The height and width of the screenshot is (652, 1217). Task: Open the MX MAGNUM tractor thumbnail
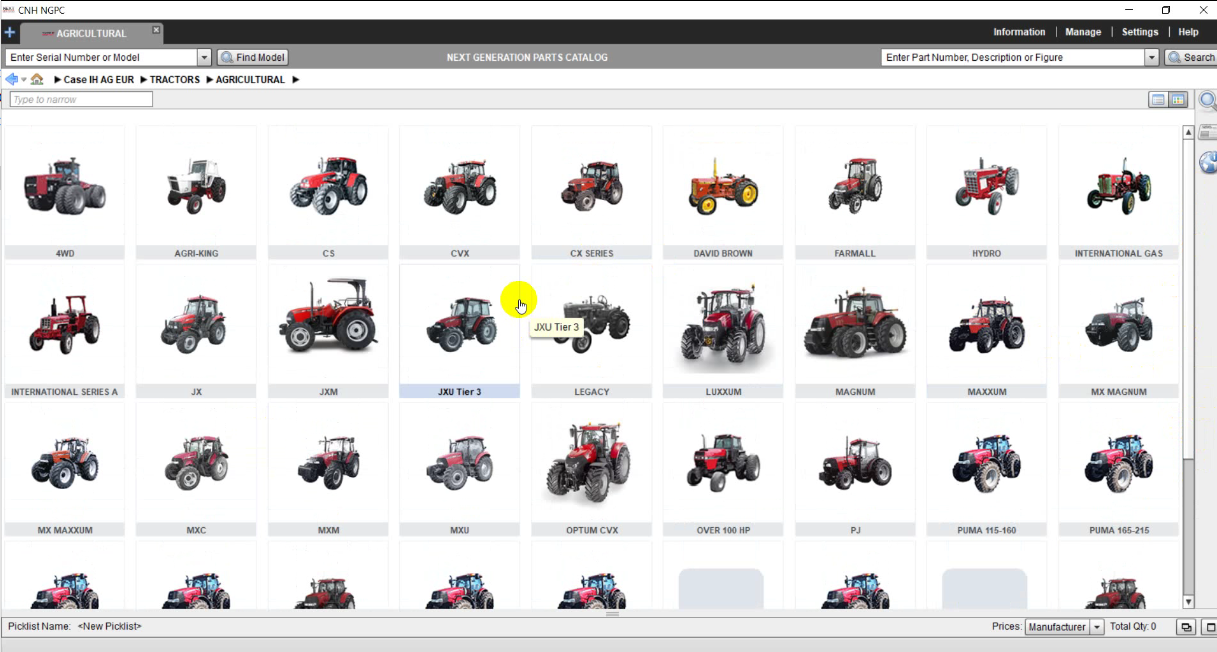pyautogui.click(x=1118, y=331)
